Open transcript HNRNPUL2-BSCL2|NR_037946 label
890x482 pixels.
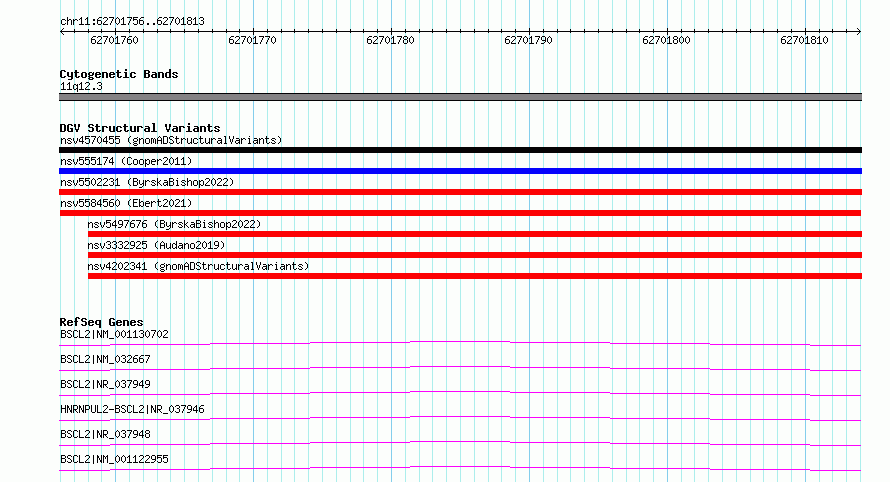pos(132,409)
